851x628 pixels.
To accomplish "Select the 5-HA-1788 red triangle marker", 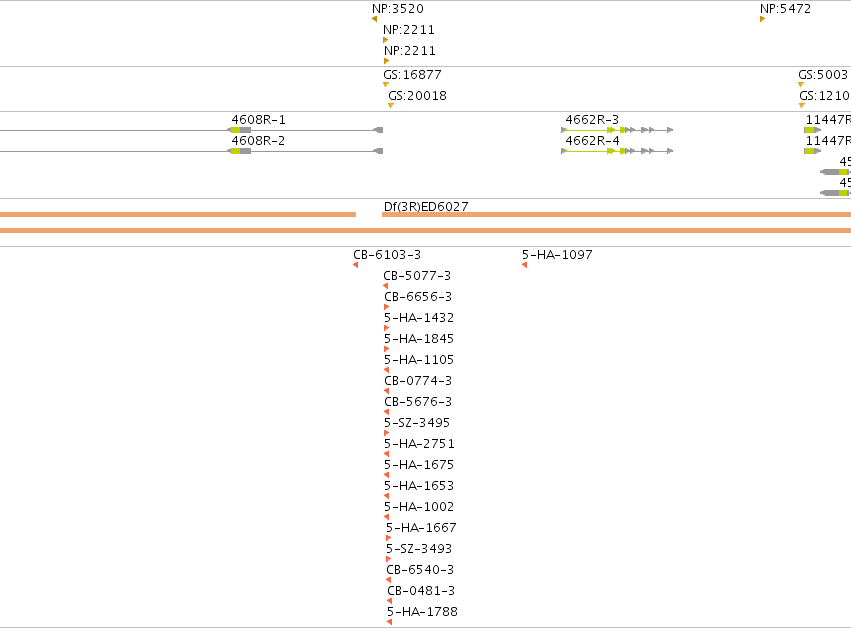I will [x=390, y=622].
